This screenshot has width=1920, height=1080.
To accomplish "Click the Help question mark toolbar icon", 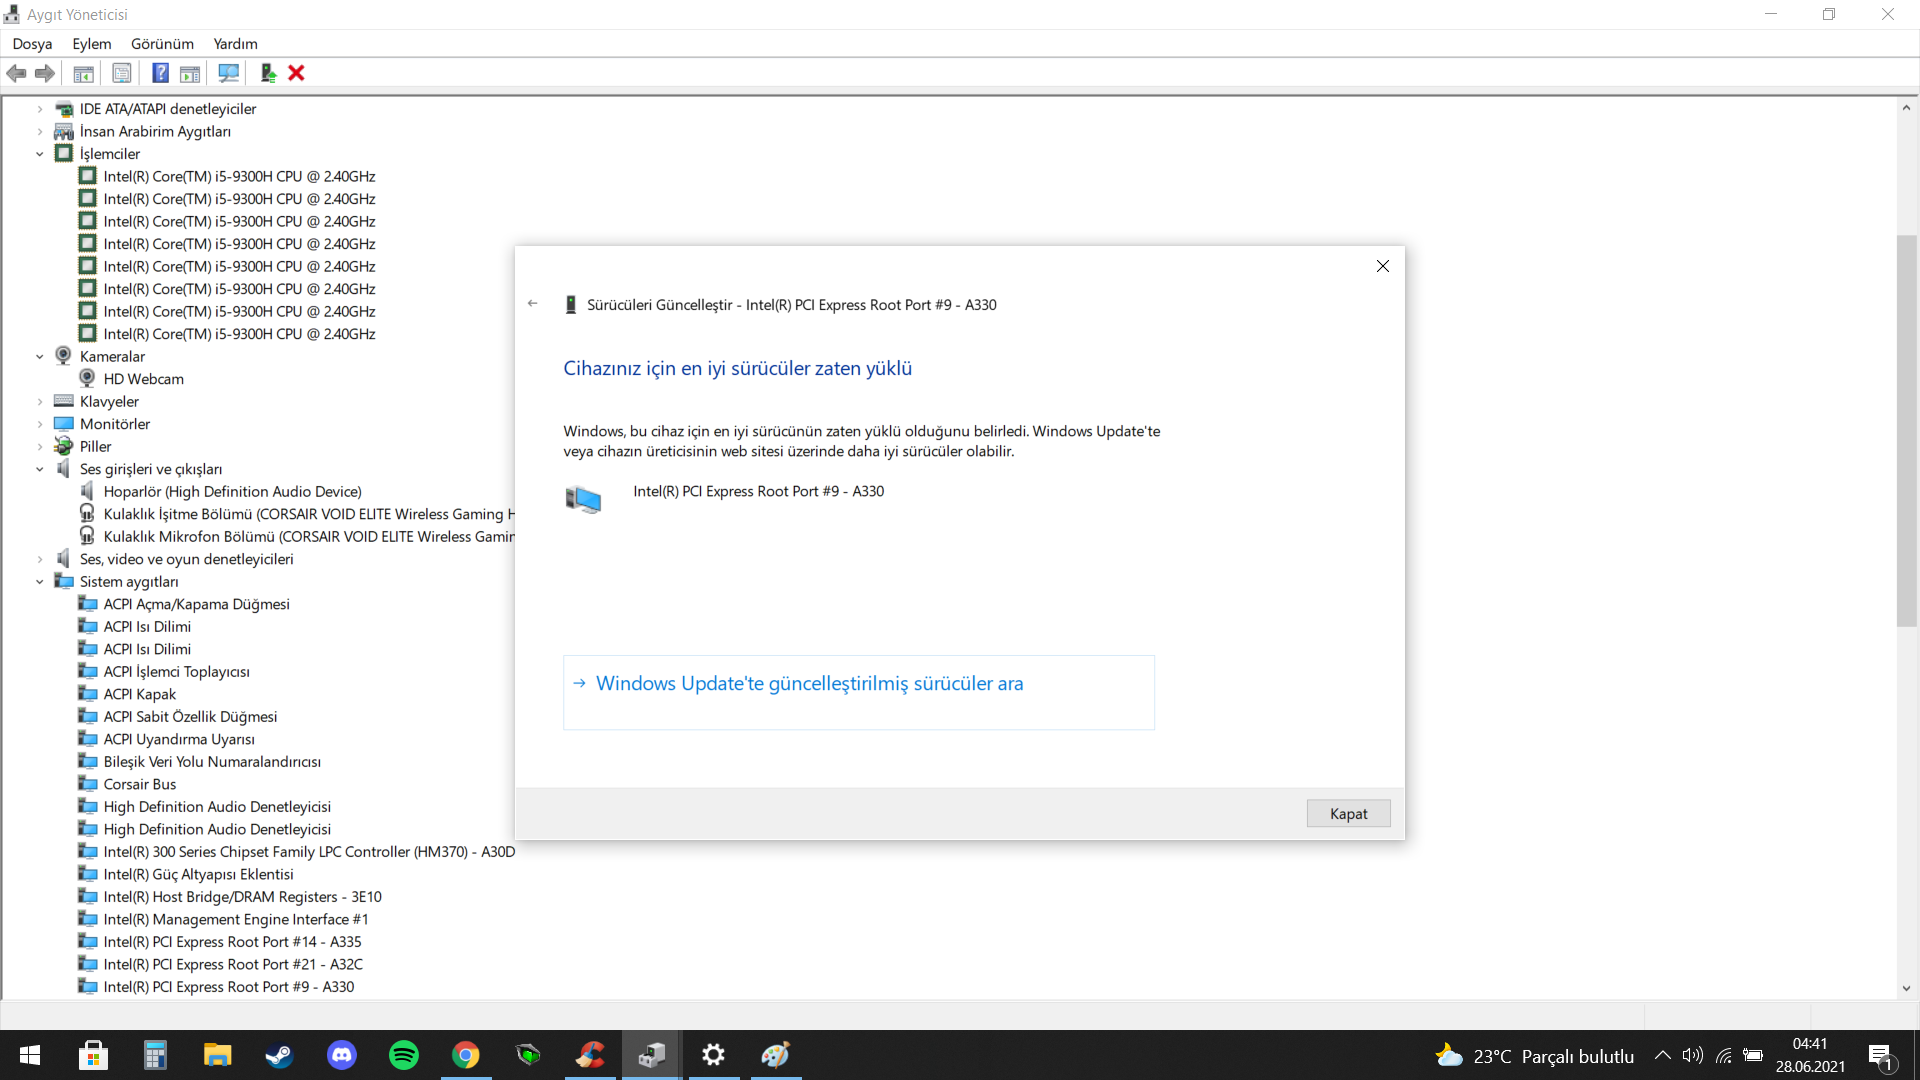I will click(160, 73).
